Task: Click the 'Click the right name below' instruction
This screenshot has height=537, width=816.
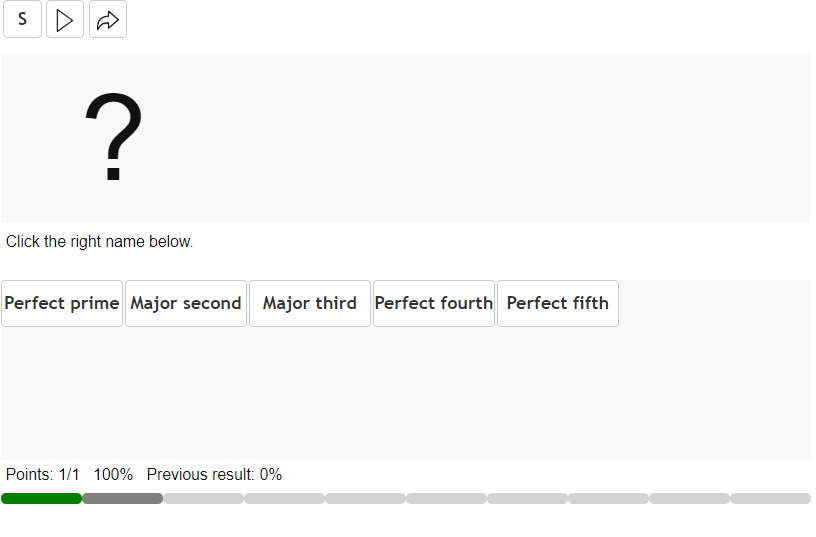Action: (x=99, y=241)
